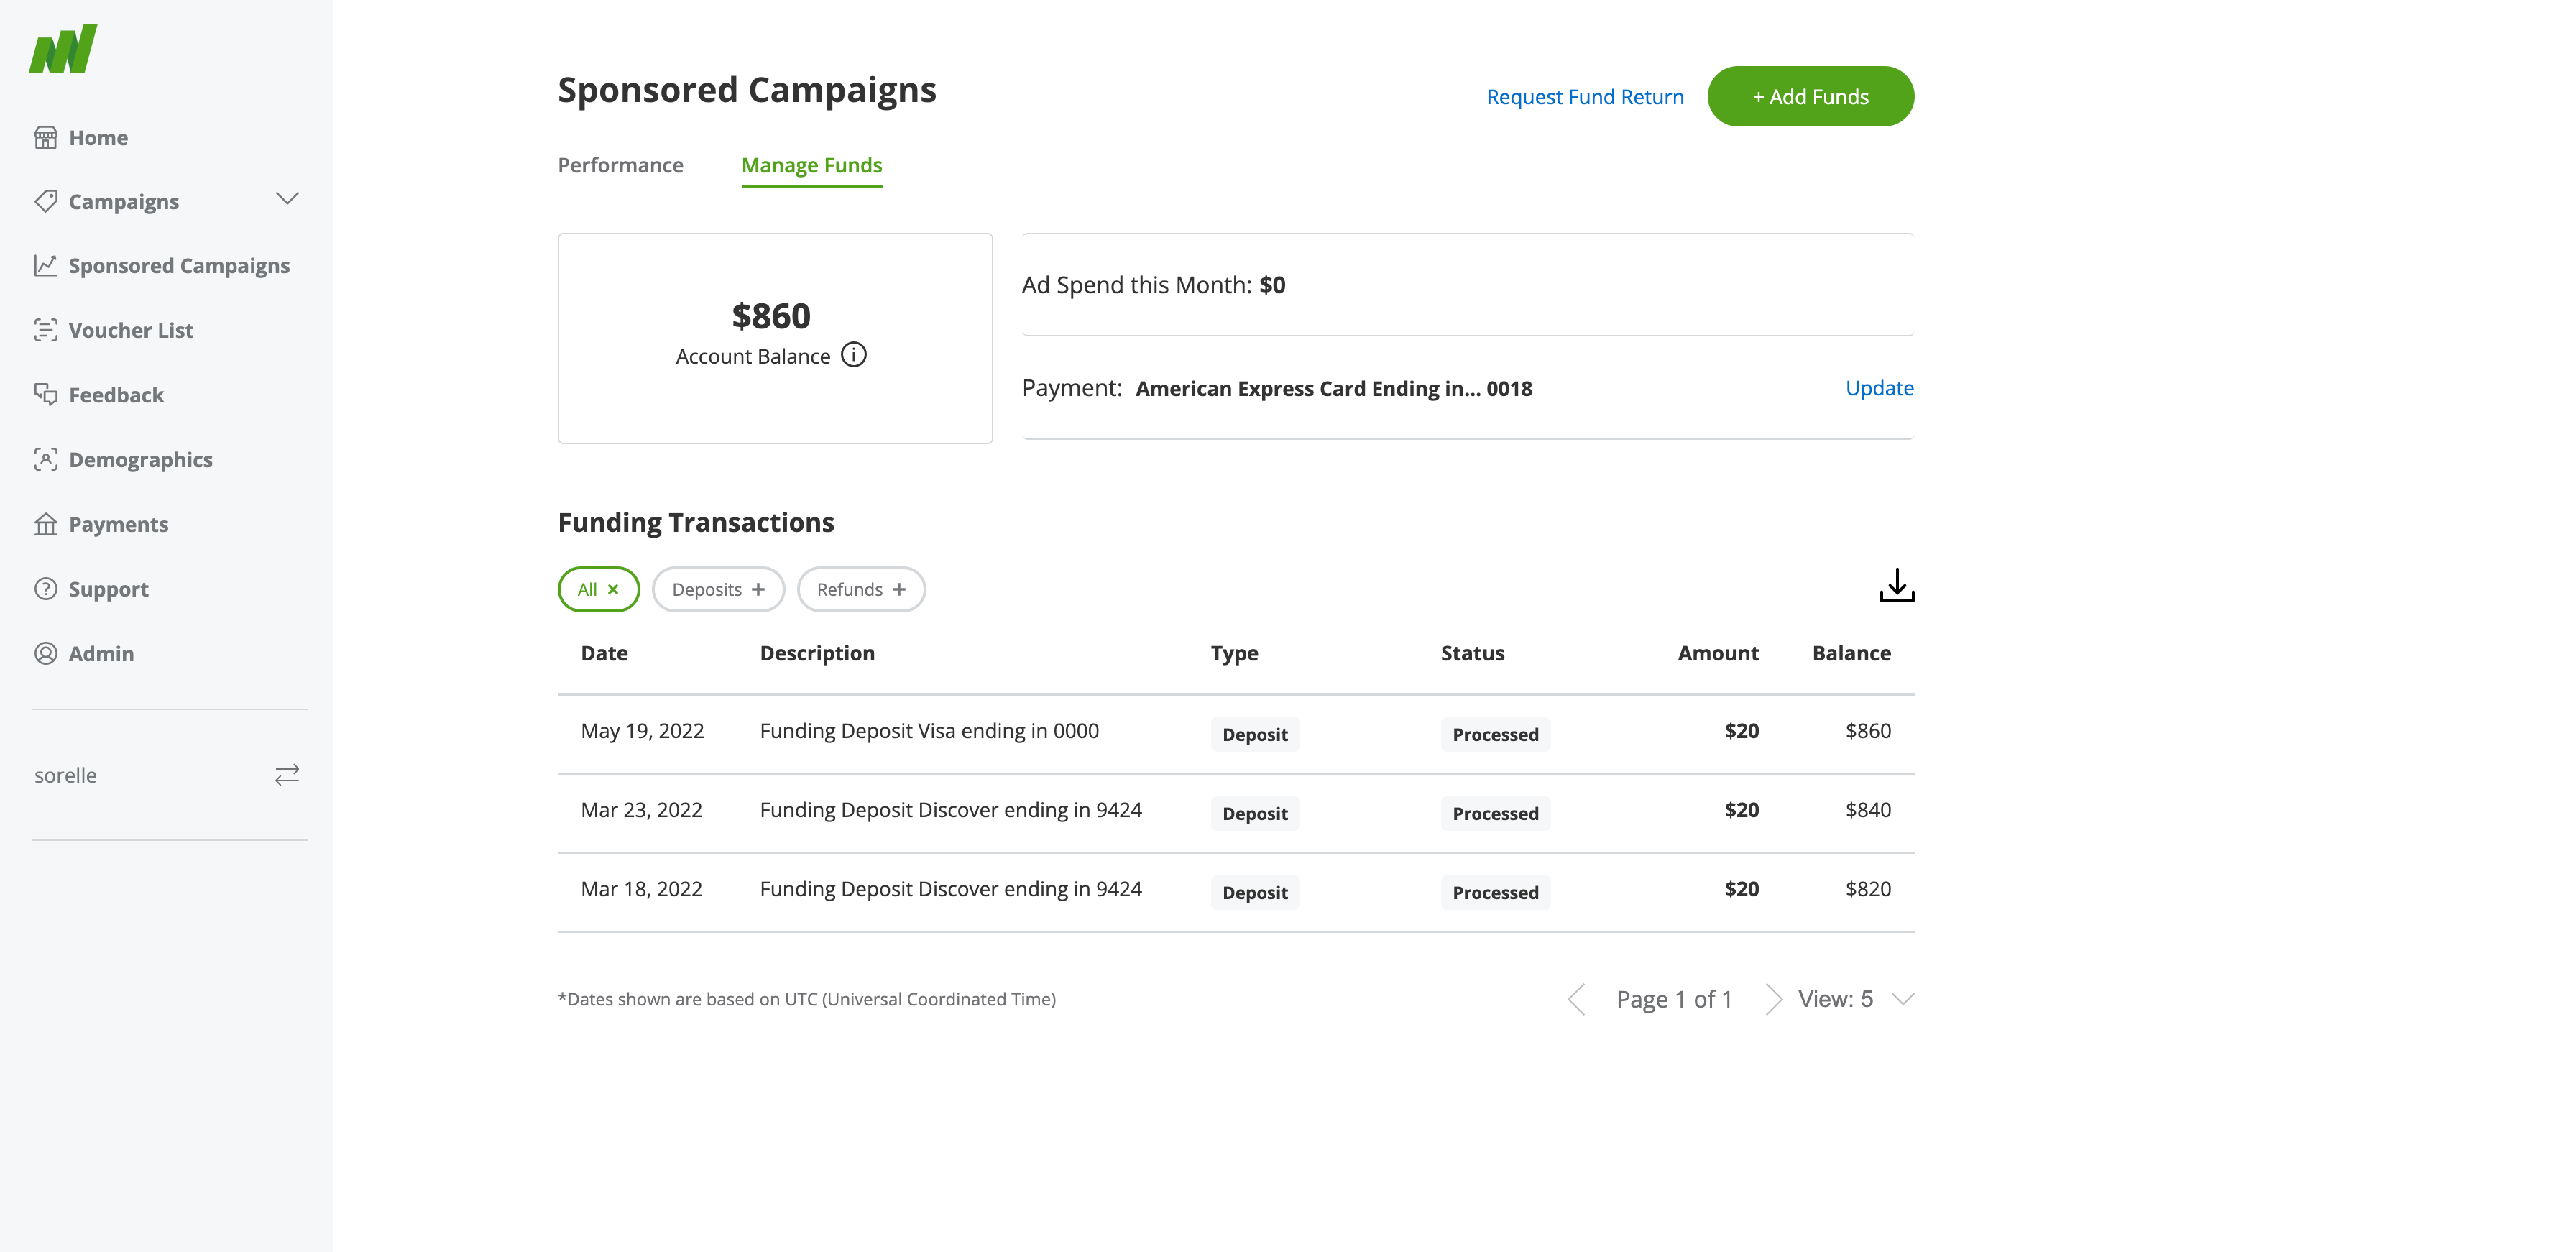
Task: Click the Demographics person-frame icon
Action: coord(46,459)
